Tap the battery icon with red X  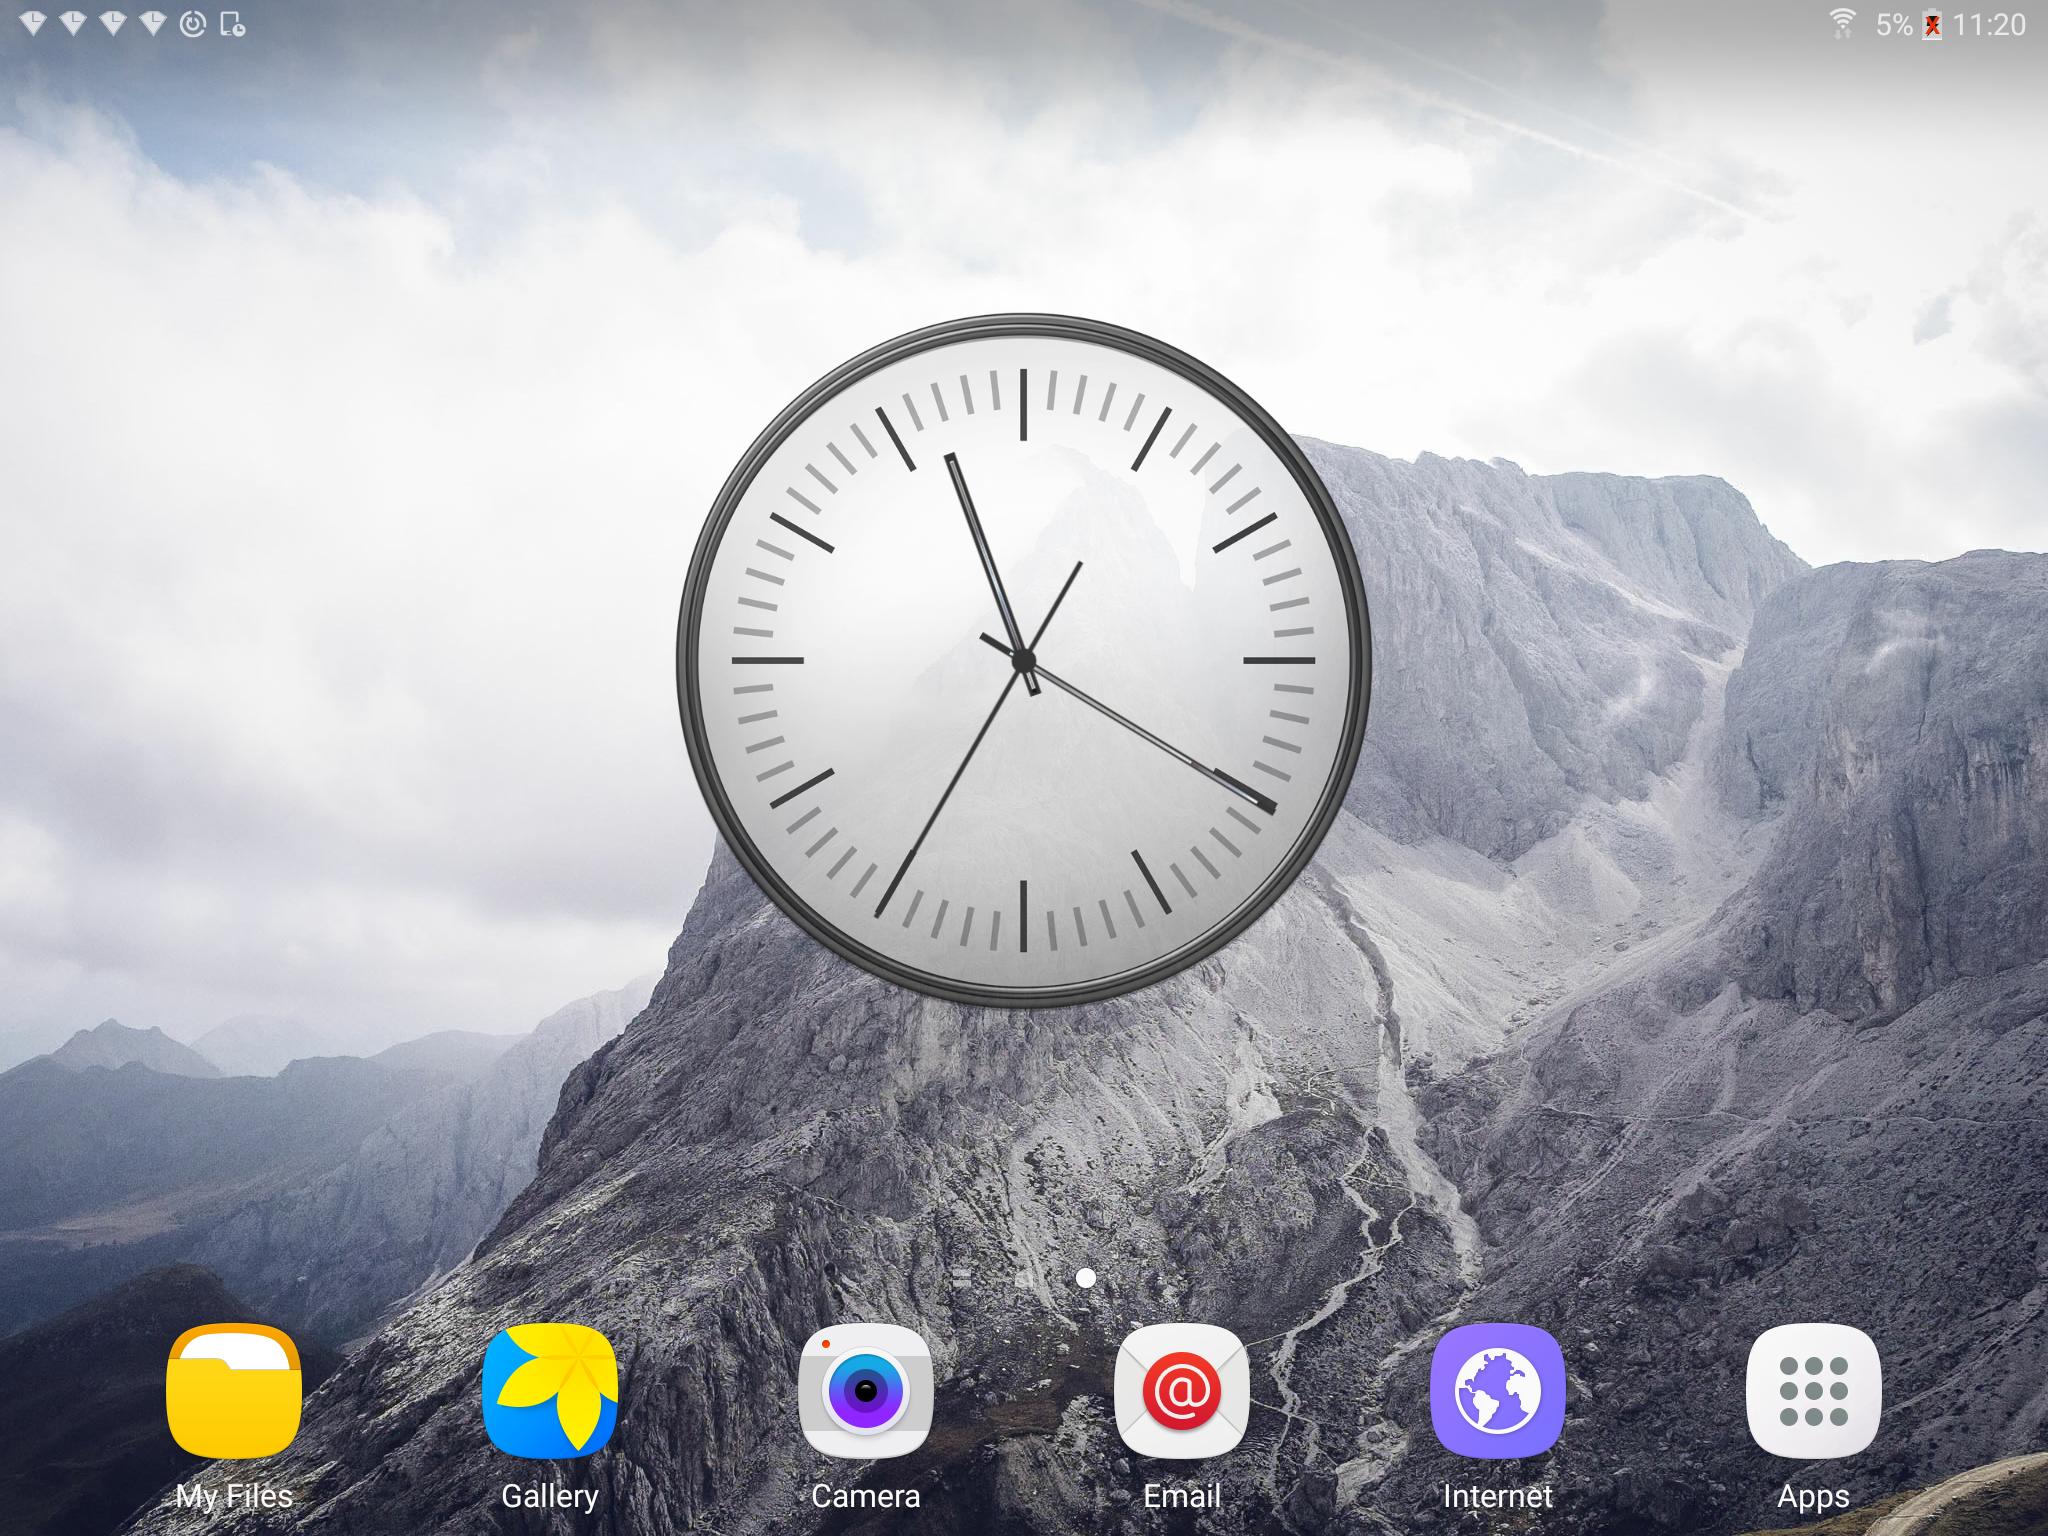click(x=1933, y=25)
